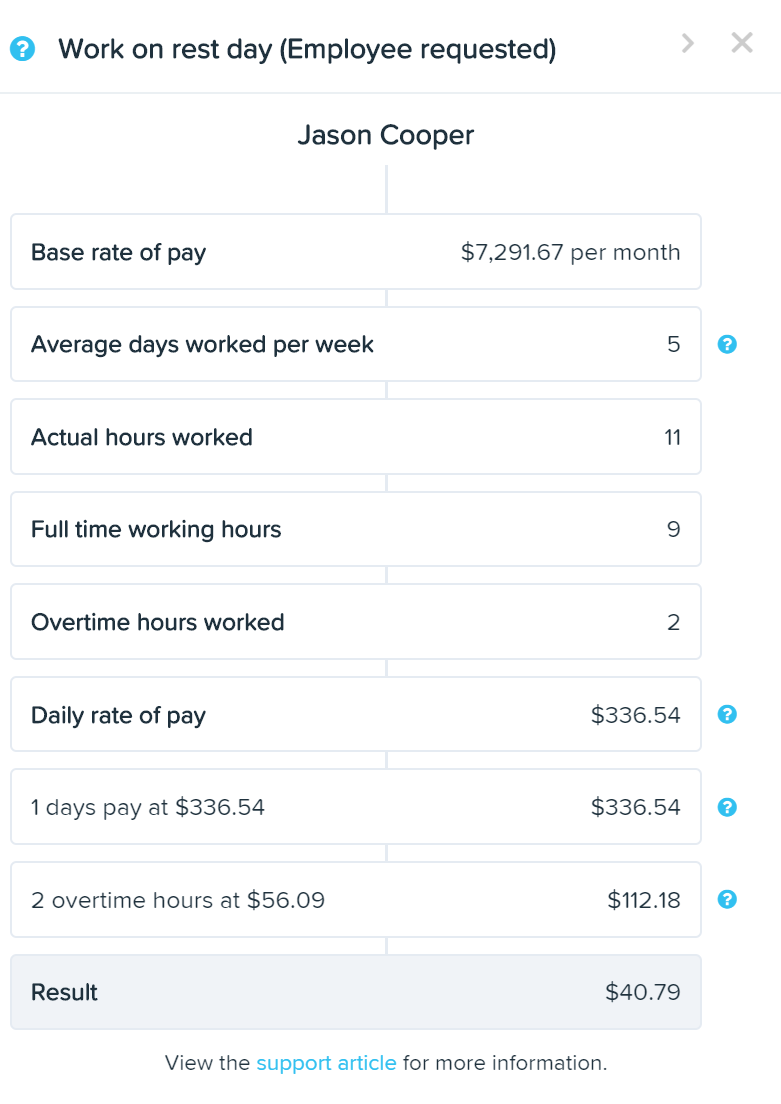Click help icon for 1 days pay row
The image size is (781, 1104).
pos(727,808)
